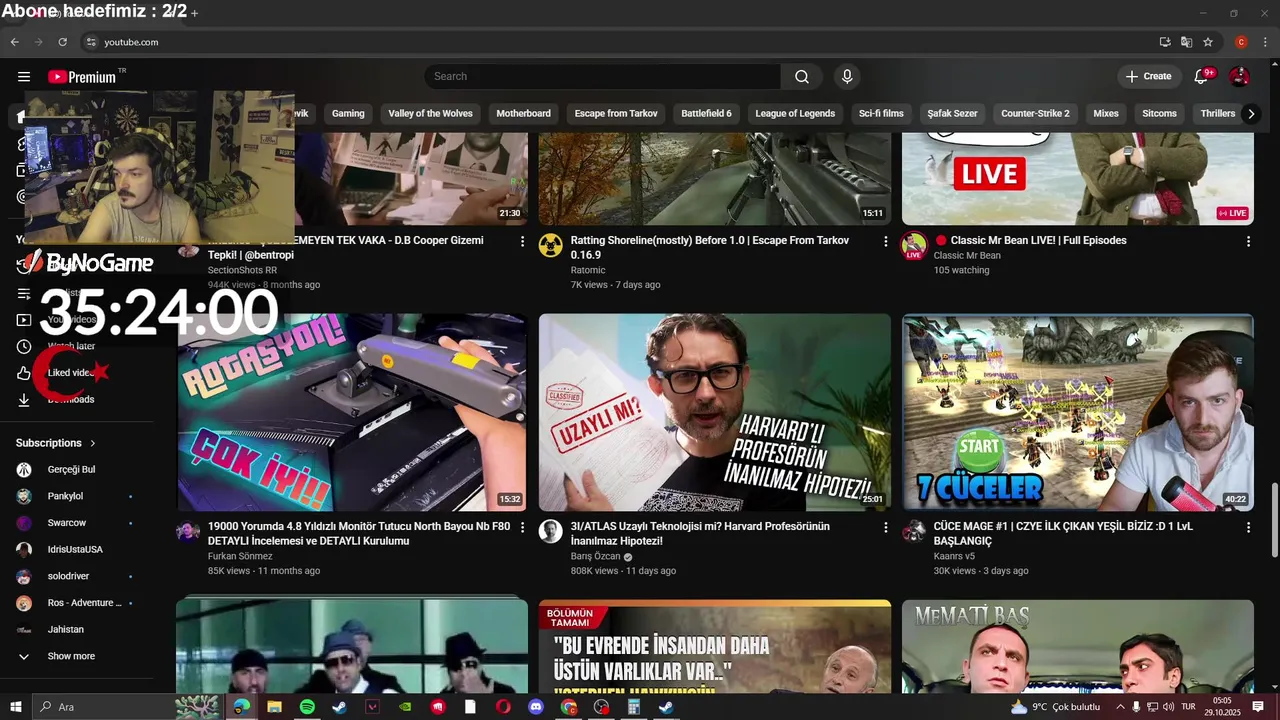Image resolution: width=1280 pixels, height=720 pixels.
Task: Select the Şafak Sezer chip
Action: (x=952, y=114)
